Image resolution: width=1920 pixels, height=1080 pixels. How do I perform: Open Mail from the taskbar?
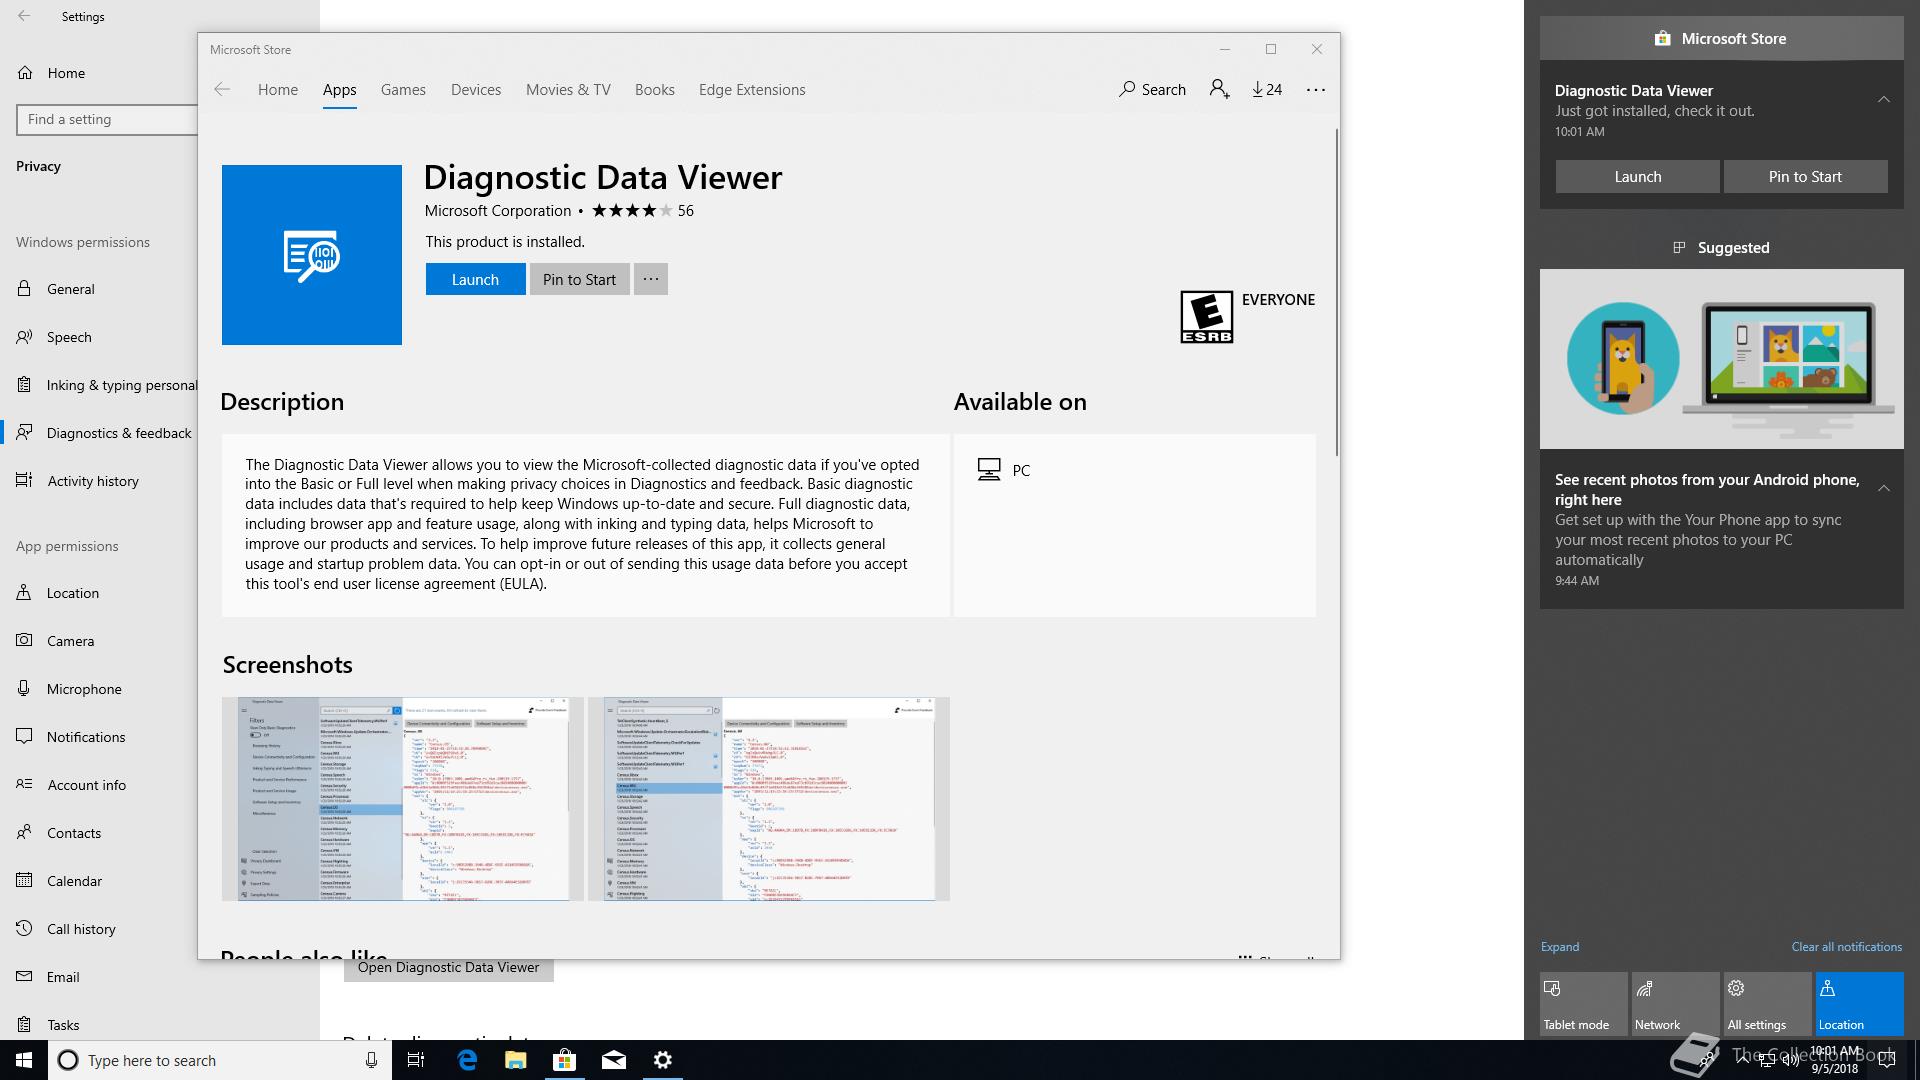click(x=614, y=1060)
